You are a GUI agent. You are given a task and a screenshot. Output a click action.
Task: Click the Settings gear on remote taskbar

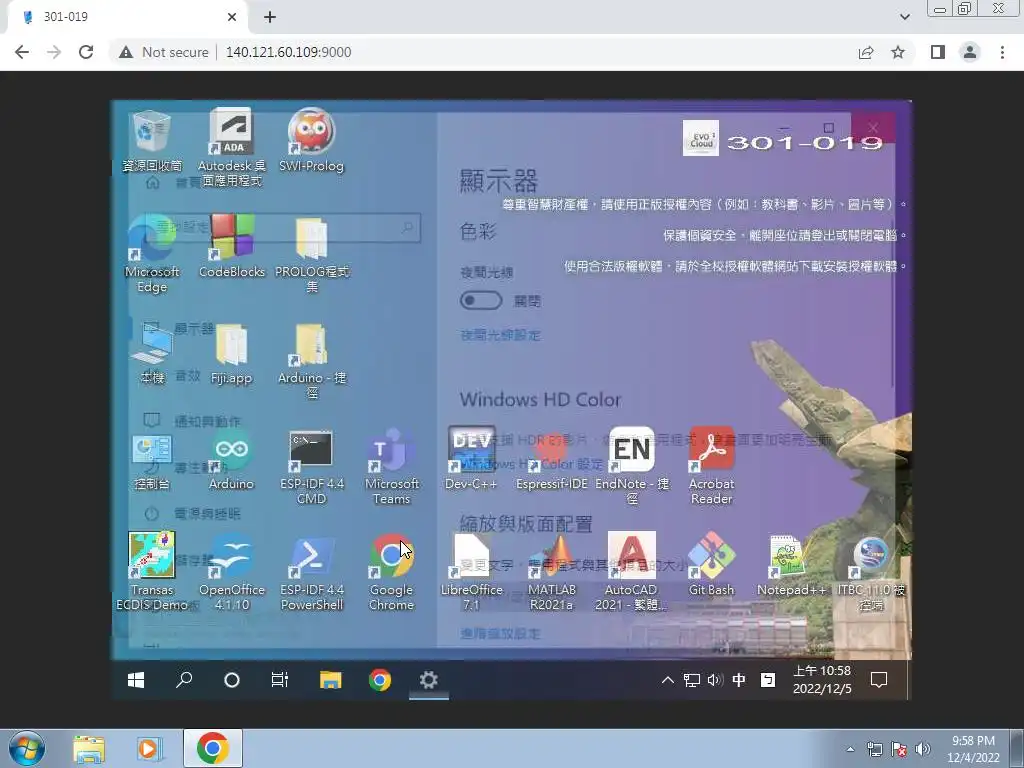point(428,680)
